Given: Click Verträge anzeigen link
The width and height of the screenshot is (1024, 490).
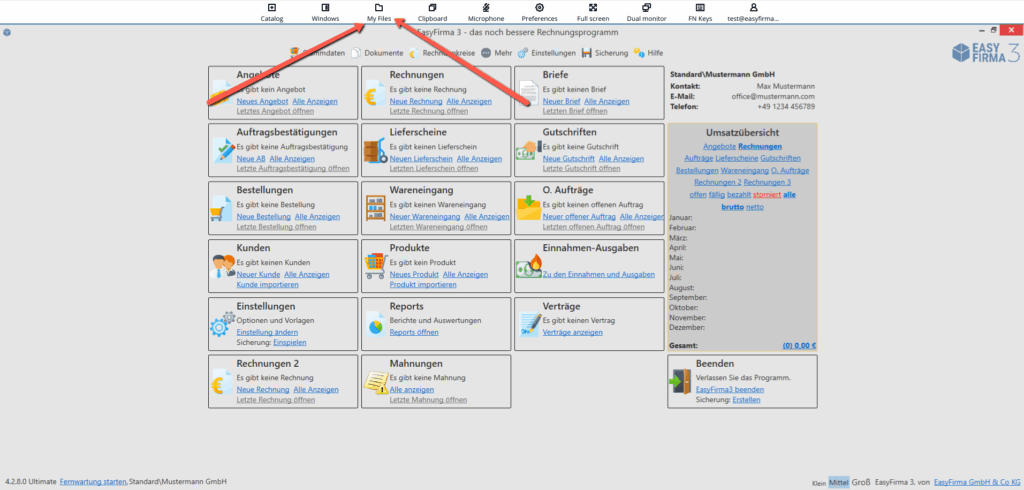Looking at the screenshot, I should pos(573,332).
